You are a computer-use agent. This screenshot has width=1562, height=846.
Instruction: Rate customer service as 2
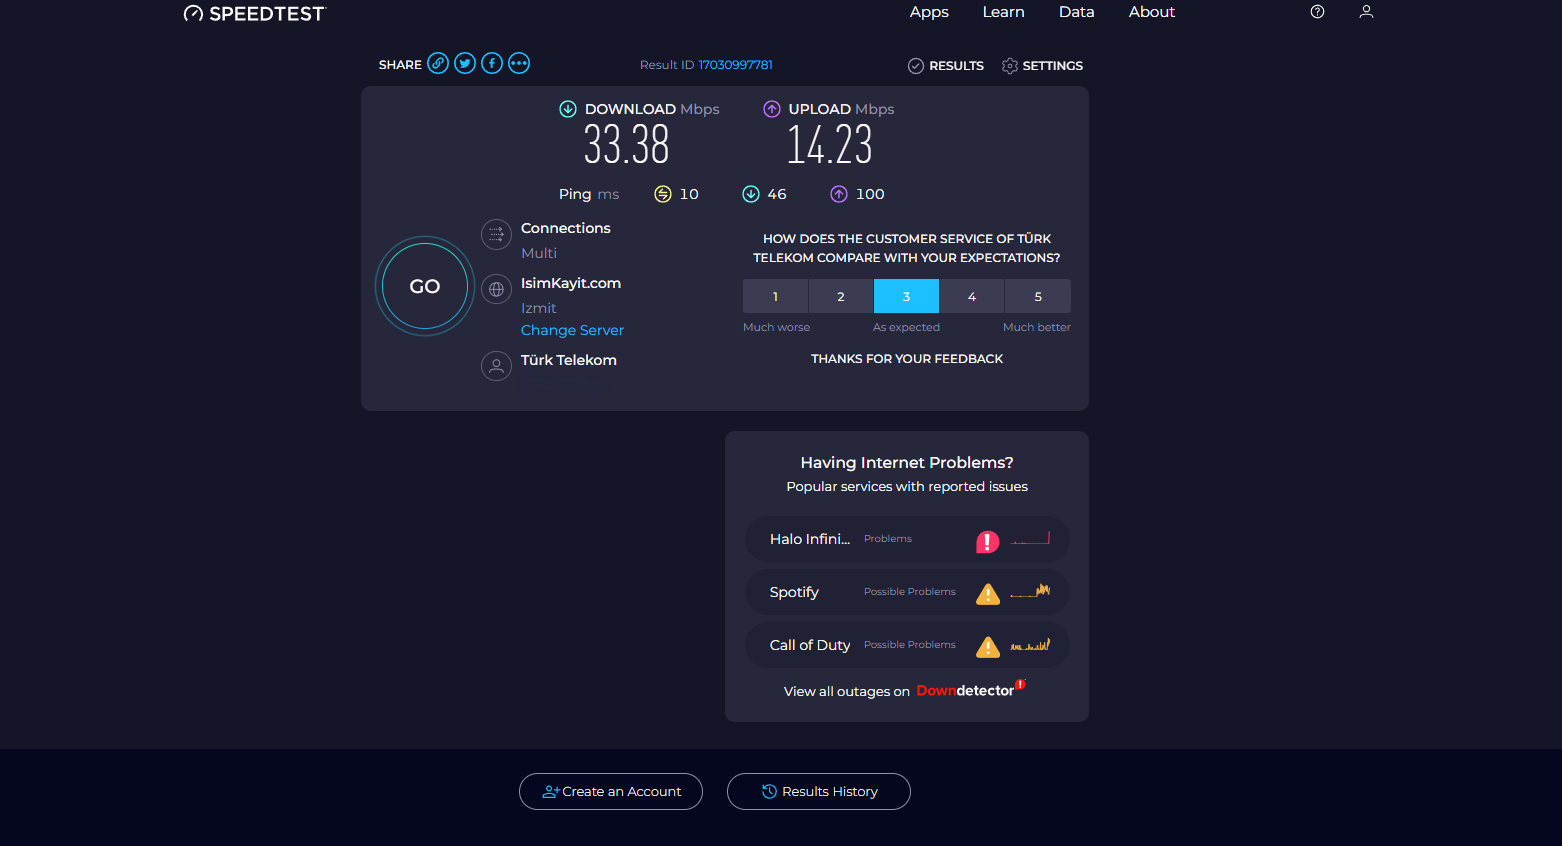[x=841, y=296]
